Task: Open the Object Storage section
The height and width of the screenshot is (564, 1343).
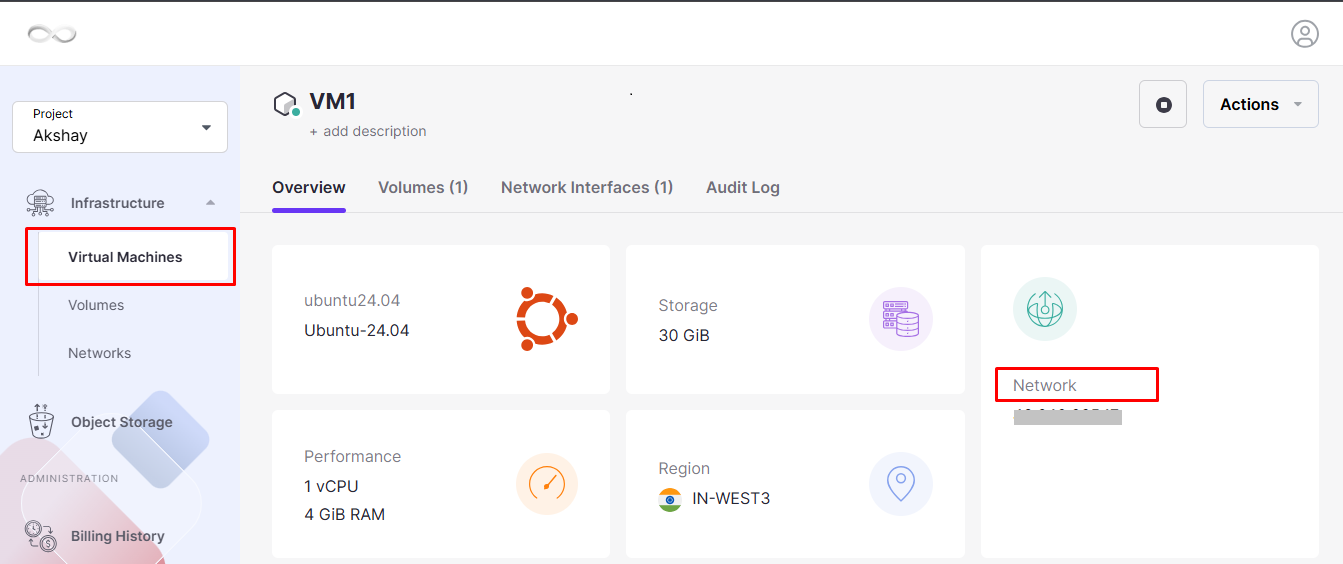Action: click(122, 422)
